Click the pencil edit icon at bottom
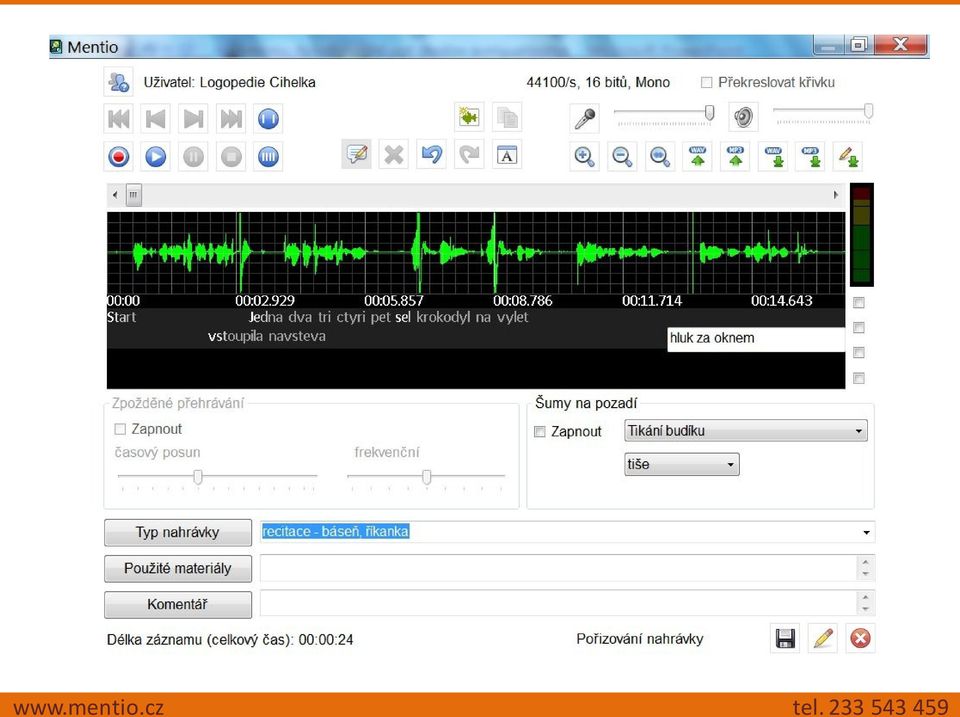960x717 pixels. 823,638
